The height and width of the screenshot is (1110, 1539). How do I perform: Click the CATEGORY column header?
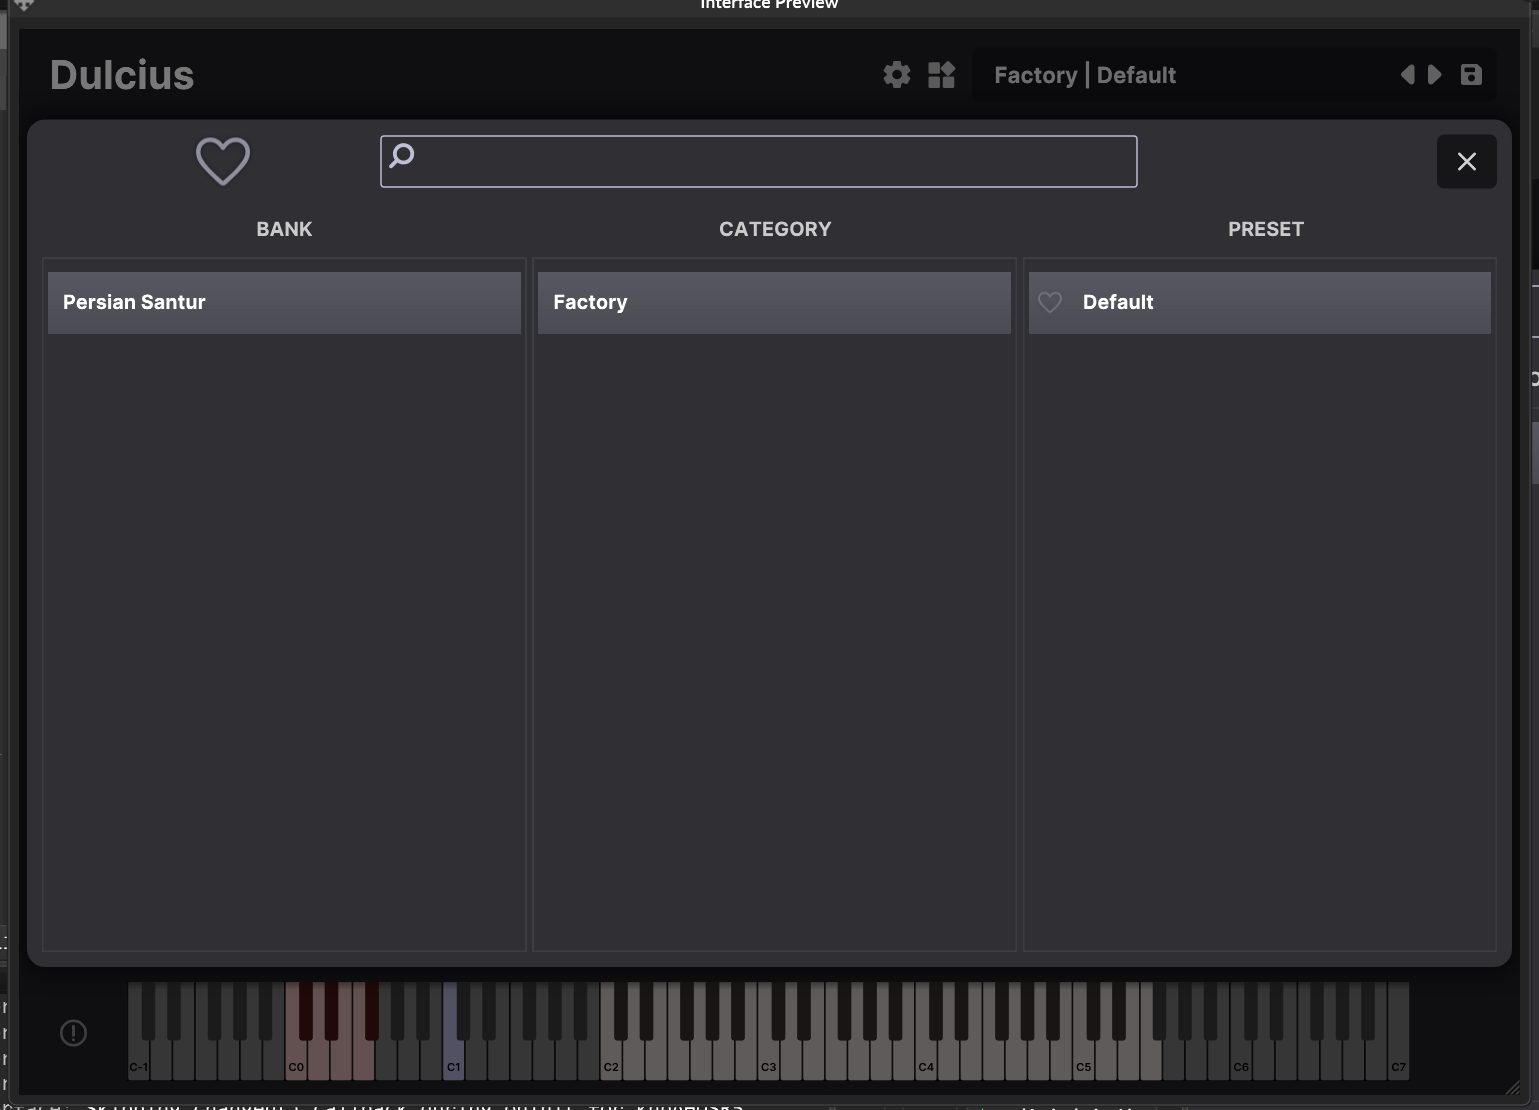pyautogui.click(x=775, y=229)
